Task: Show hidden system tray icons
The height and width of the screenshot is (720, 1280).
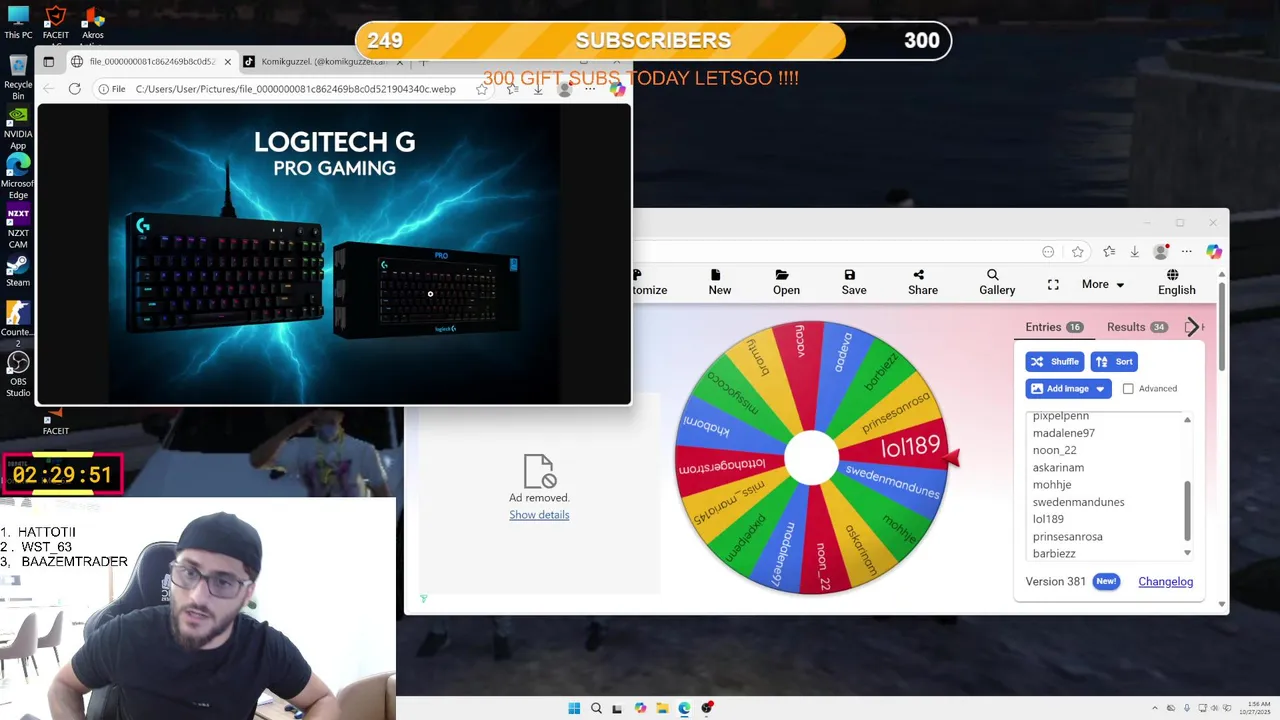Action: point(1155,708)
